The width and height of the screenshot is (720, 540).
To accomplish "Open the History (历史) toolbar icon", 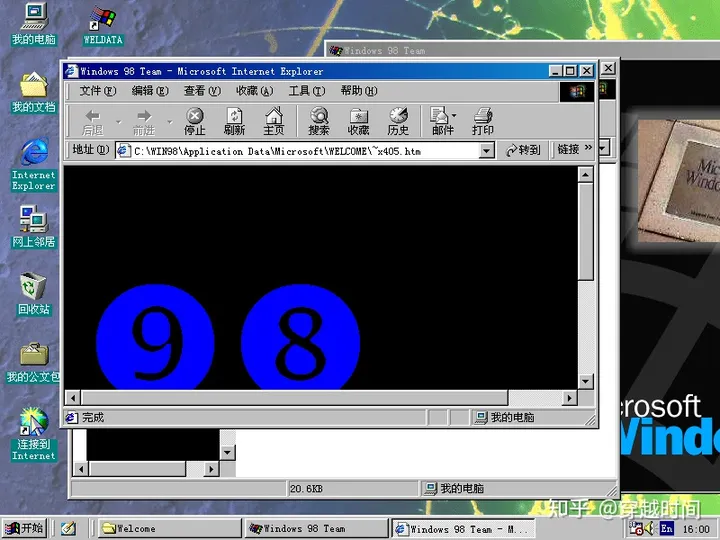I will point(398,122).
